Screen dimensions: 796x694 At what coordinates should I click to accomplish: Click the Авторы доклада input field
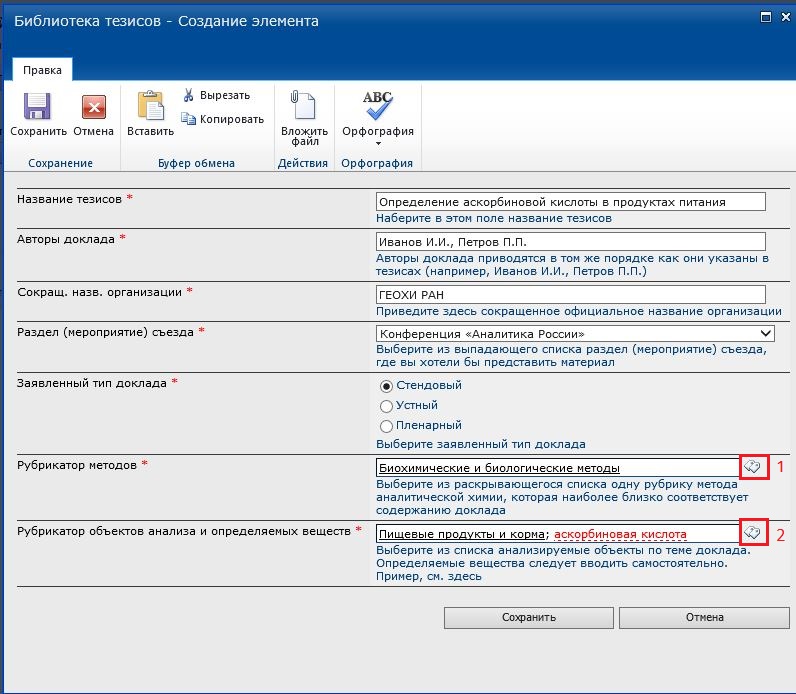pos(571,242)
